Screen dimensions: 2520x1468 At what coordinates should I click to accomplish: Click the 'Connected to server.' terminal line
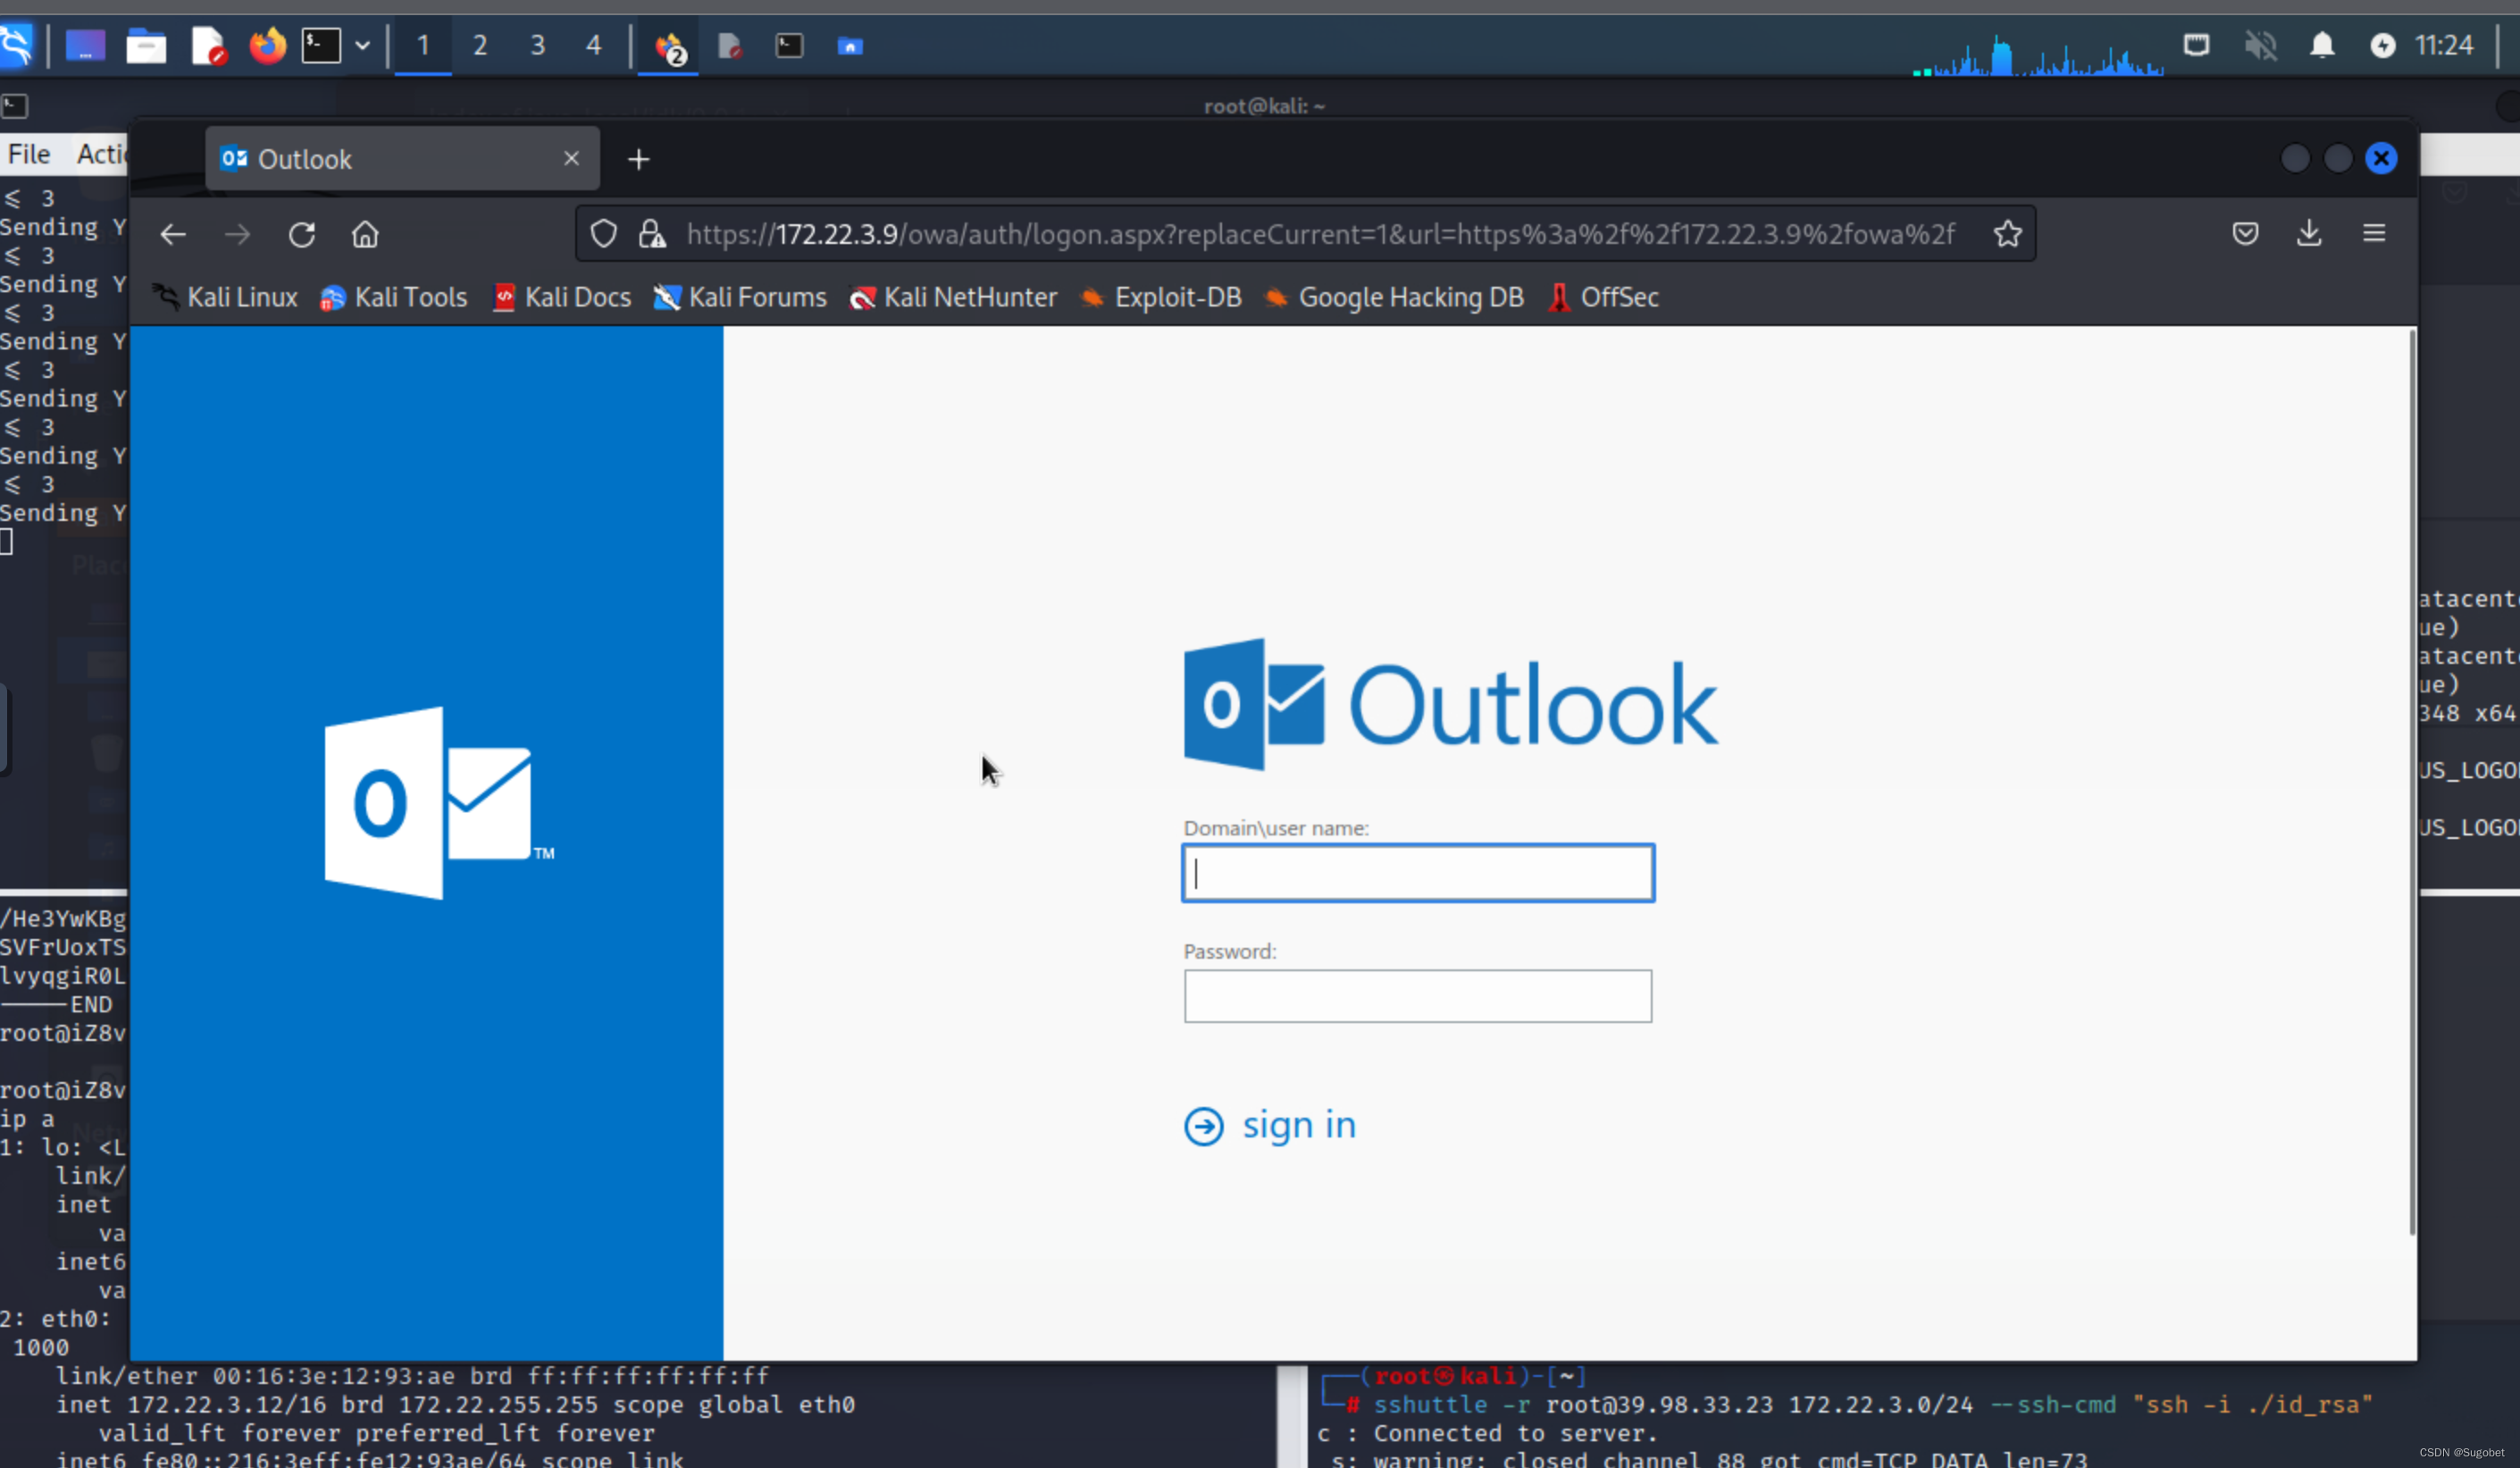tap(1487, 1433)
